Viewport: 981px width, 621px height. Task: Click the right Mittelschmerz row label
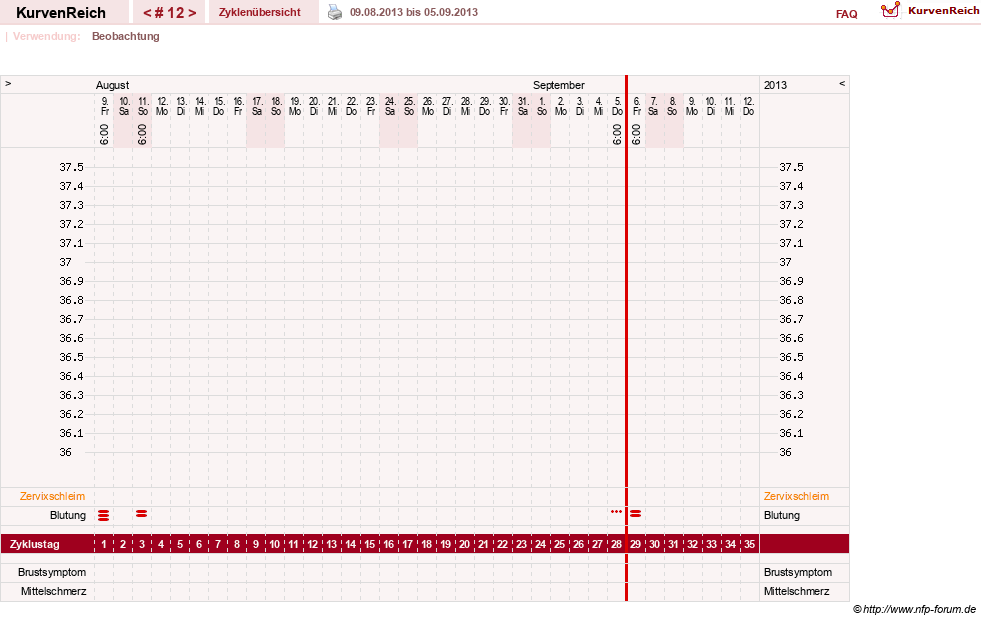(x=796, y=591)
